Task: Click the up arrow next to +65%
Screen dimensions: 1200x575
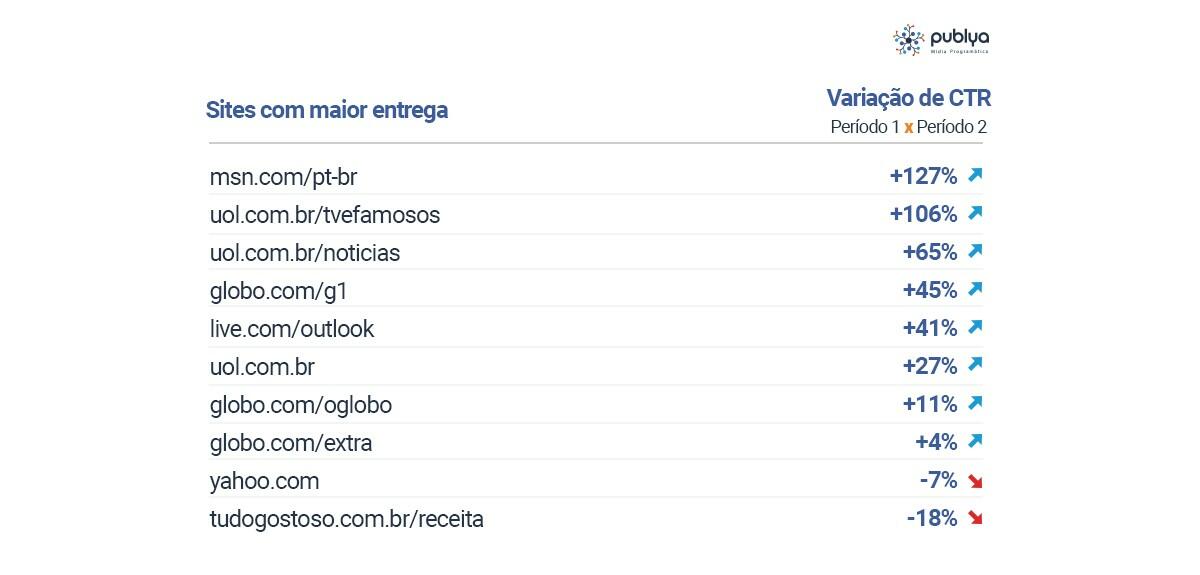Action: coord(976,251)
